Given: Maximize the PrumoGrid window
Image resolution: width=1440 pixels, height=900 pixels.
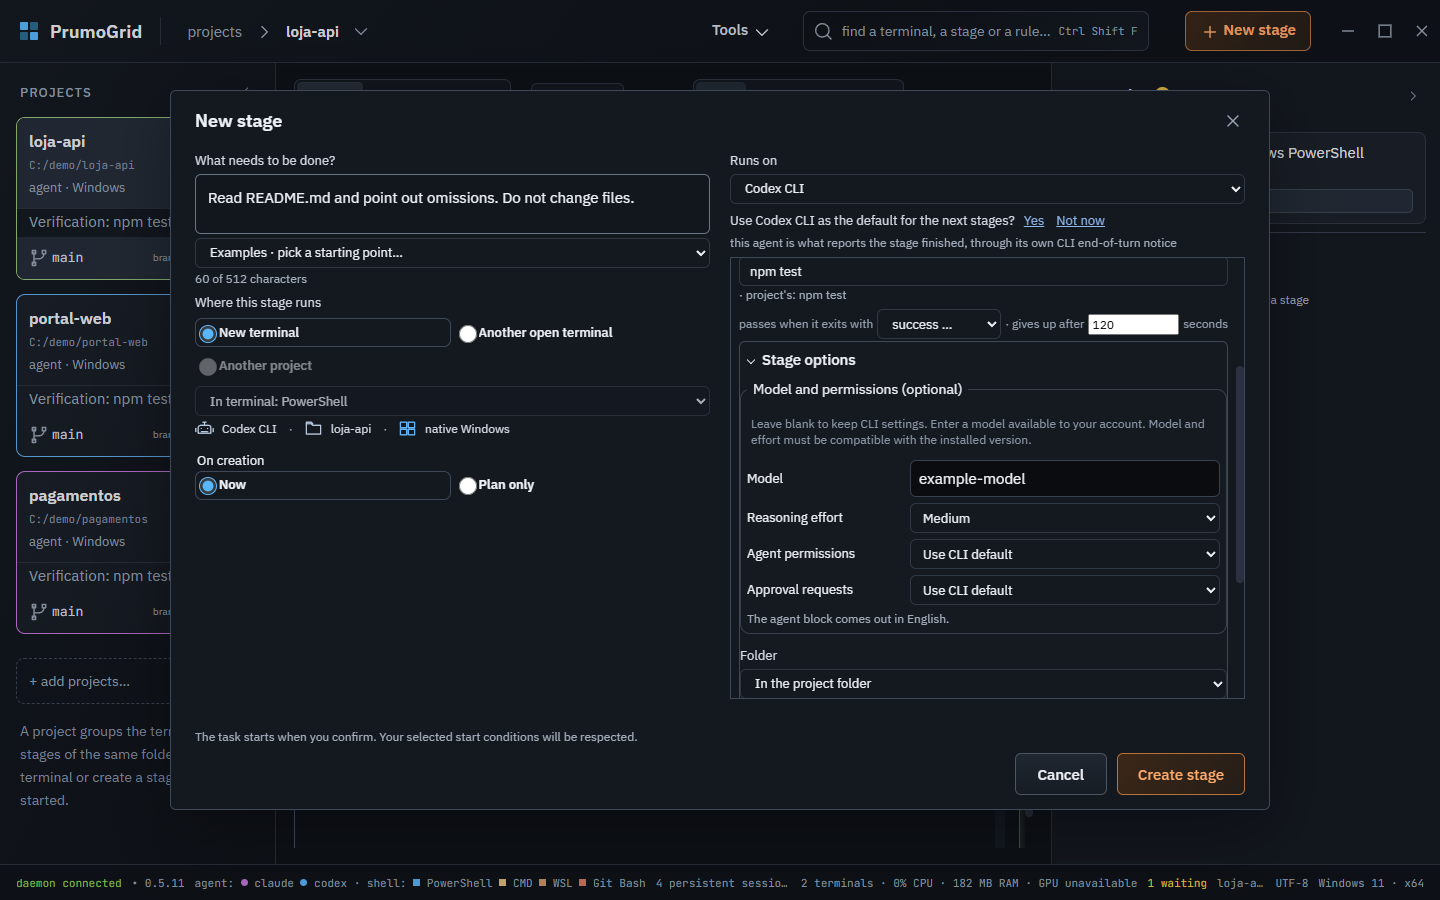Looking at the screenshot, I should point(1385,31).
